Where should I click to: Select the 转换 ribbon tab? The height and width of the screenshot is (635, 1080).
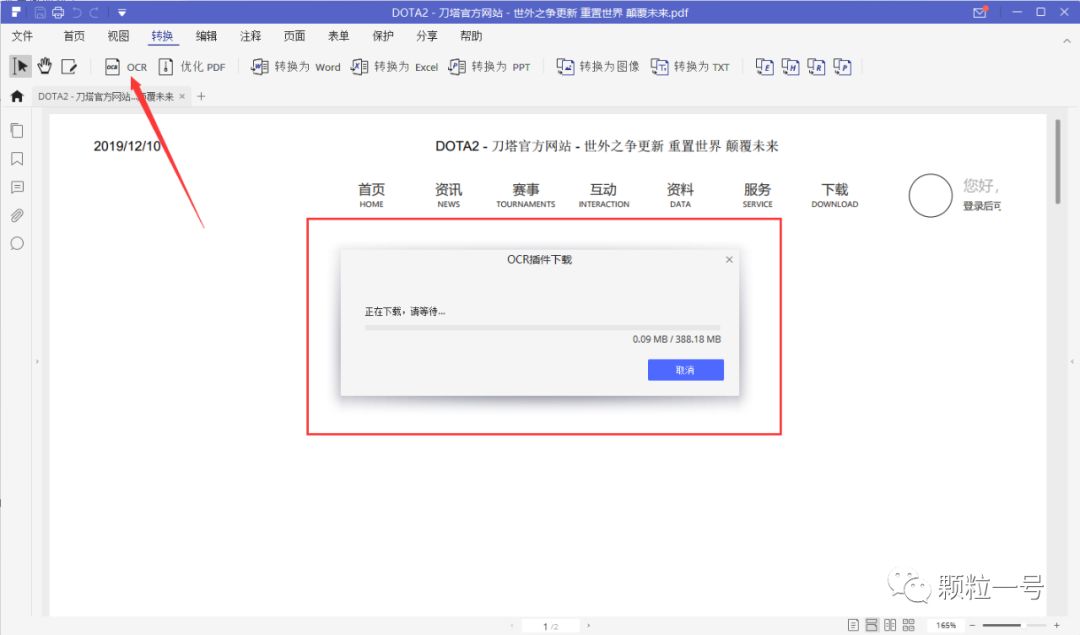pyautogui.click(x=163, y=36)
